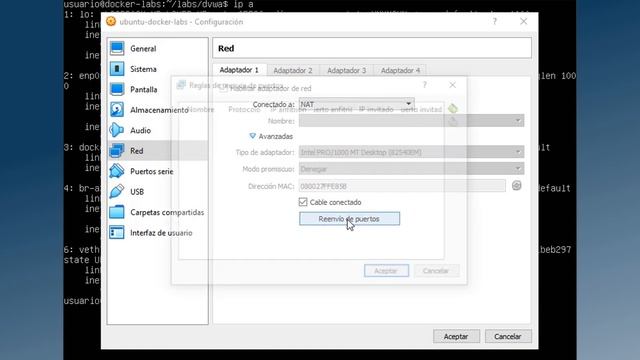The image size is (640, 360).
Task: Open the Tipo de adaptador dropdown
Action: tap(411, 152)
